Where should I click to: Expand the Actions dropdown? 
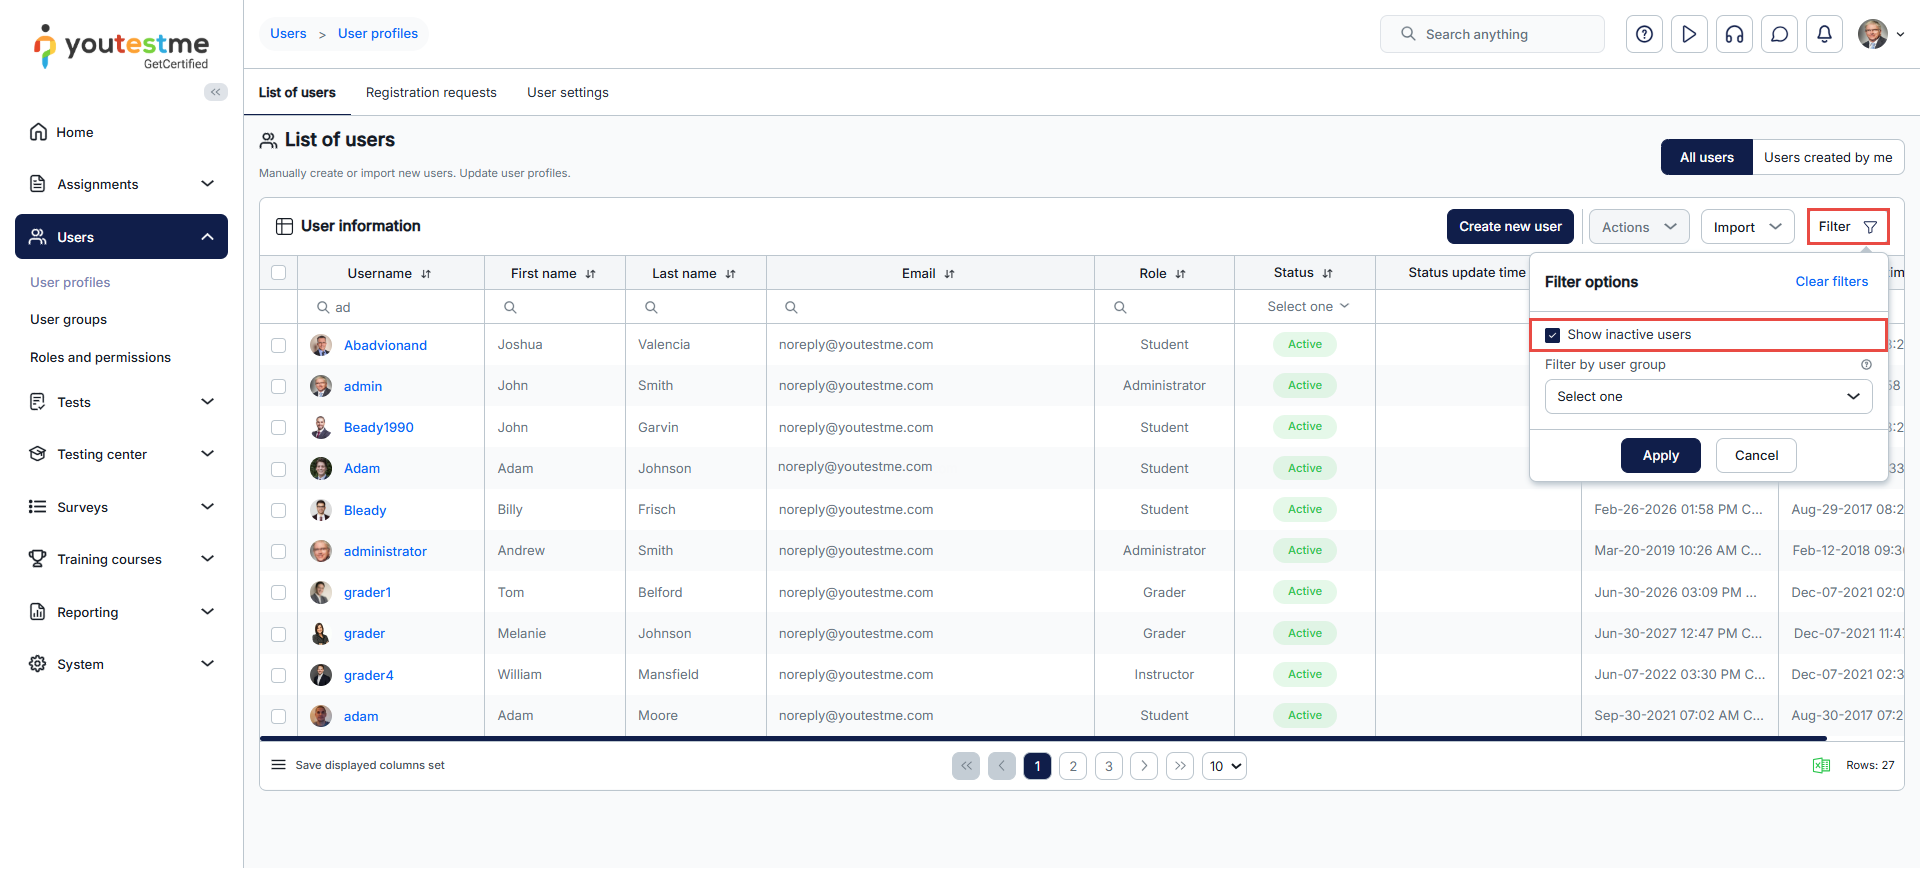[1638, 227]
